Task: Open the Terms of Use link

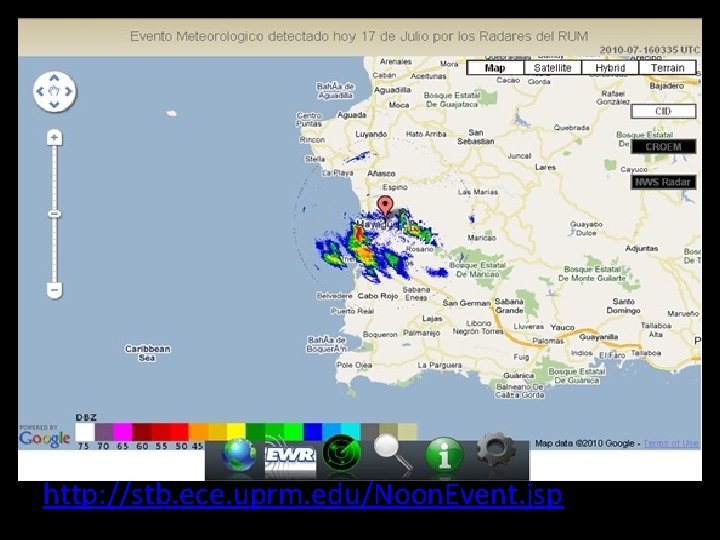Action: [x=670, y=444]
